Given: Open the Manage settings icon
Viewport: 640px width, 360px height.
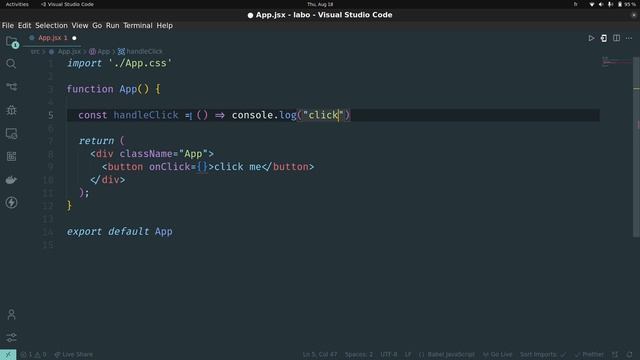Looking at the screenshot, I should click(11, 337).
